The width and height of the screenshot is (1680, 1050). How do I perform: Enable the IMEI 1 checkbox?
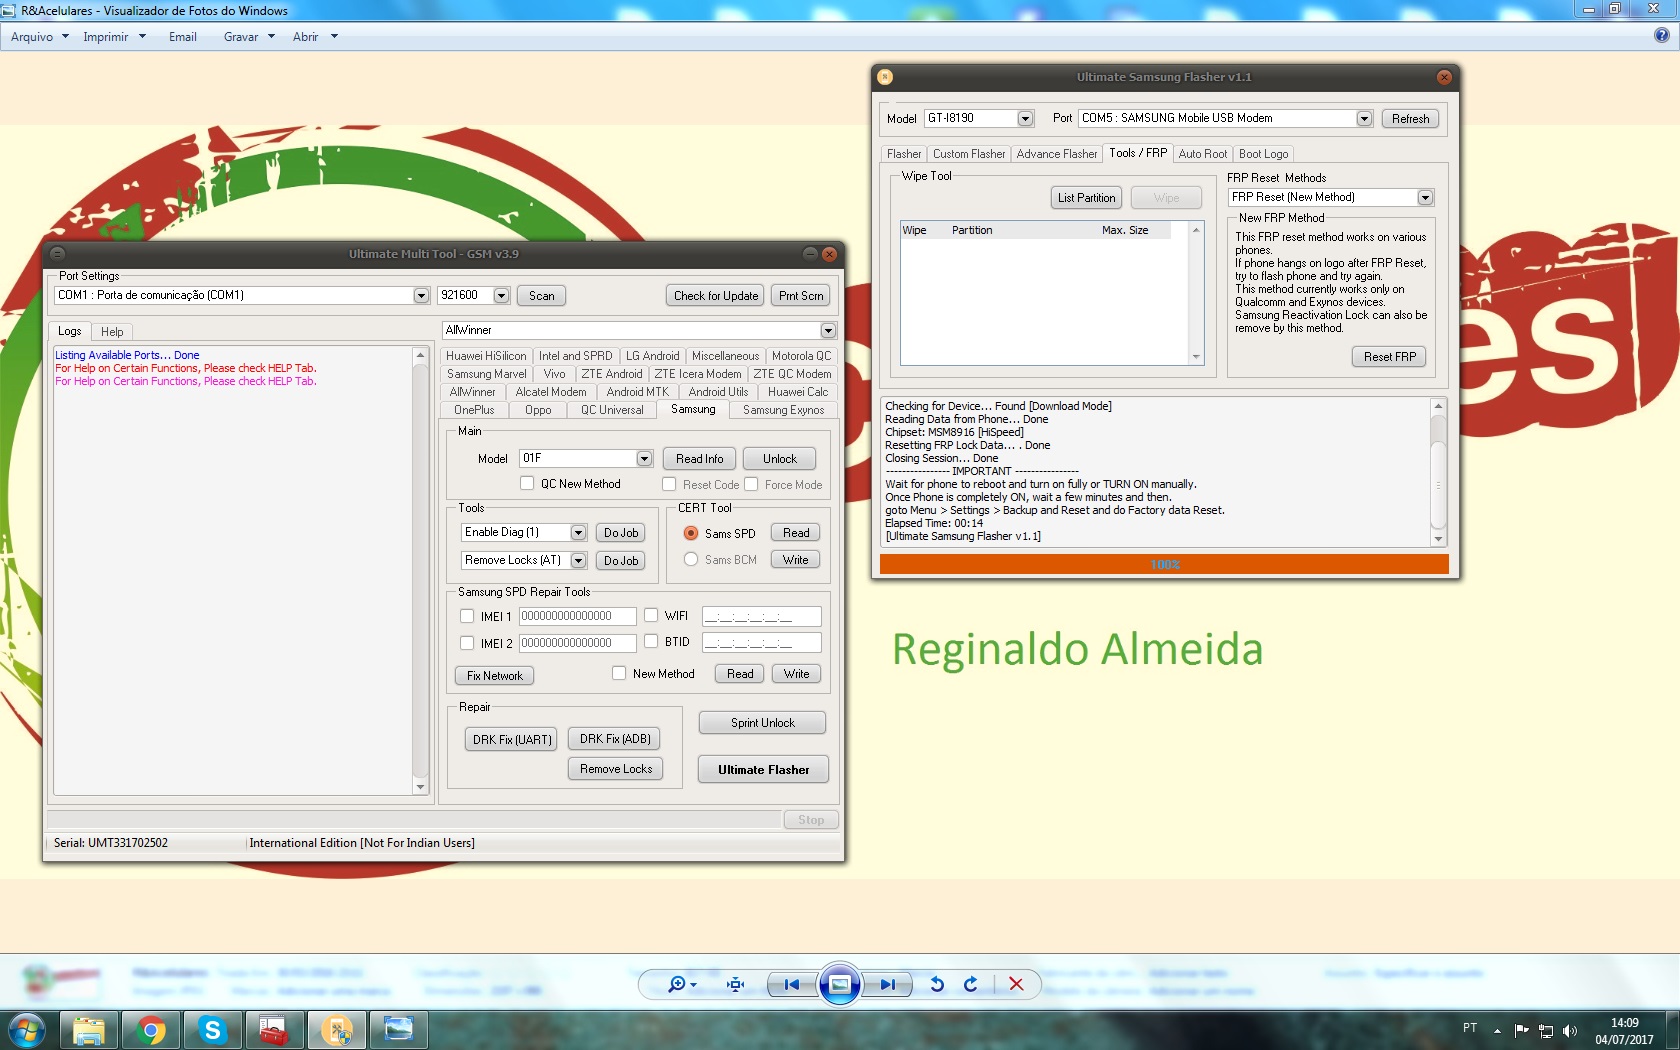click(x=467, y=617)
